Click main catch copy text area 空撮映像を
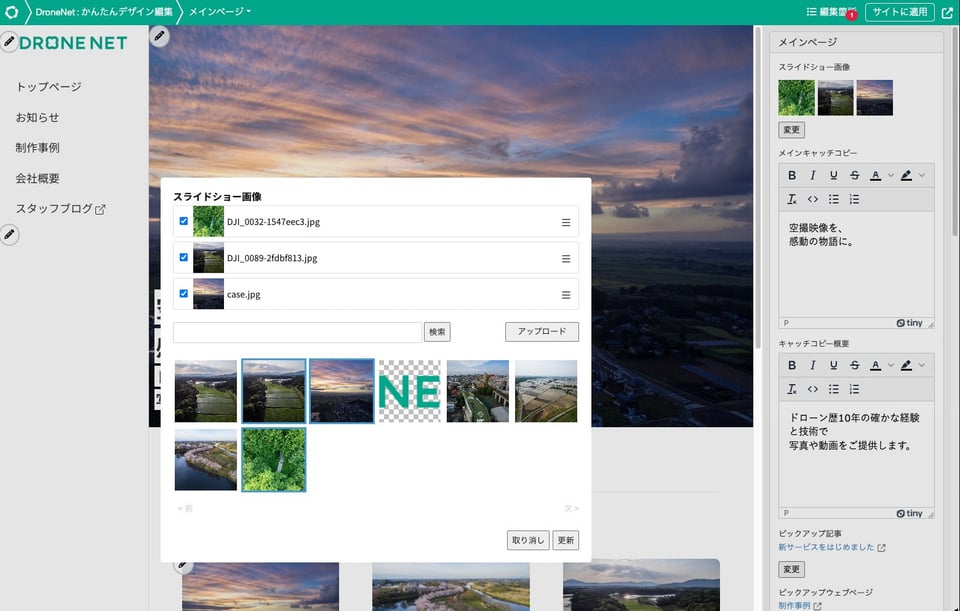 click(x=856, y=264)
